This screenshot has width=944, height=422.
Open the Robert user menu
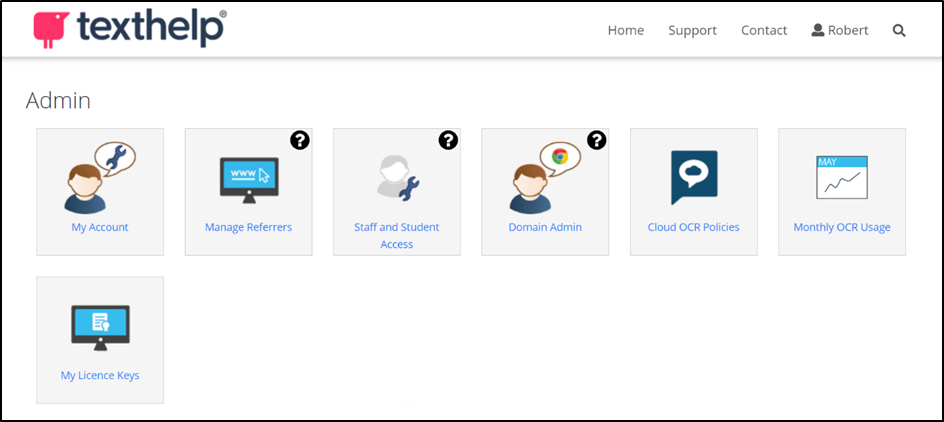840,31
